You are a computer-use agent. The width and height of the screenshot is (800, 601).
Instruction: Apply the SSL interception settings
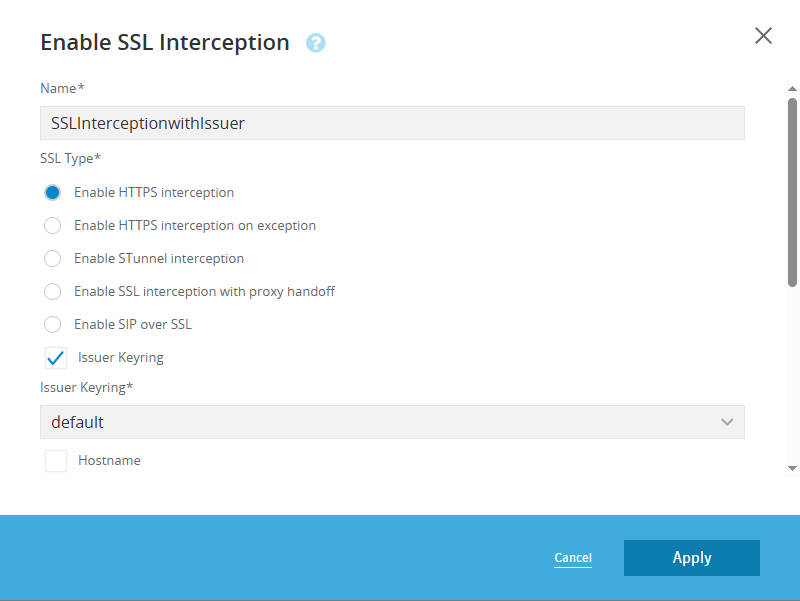(x=692, y=558)
